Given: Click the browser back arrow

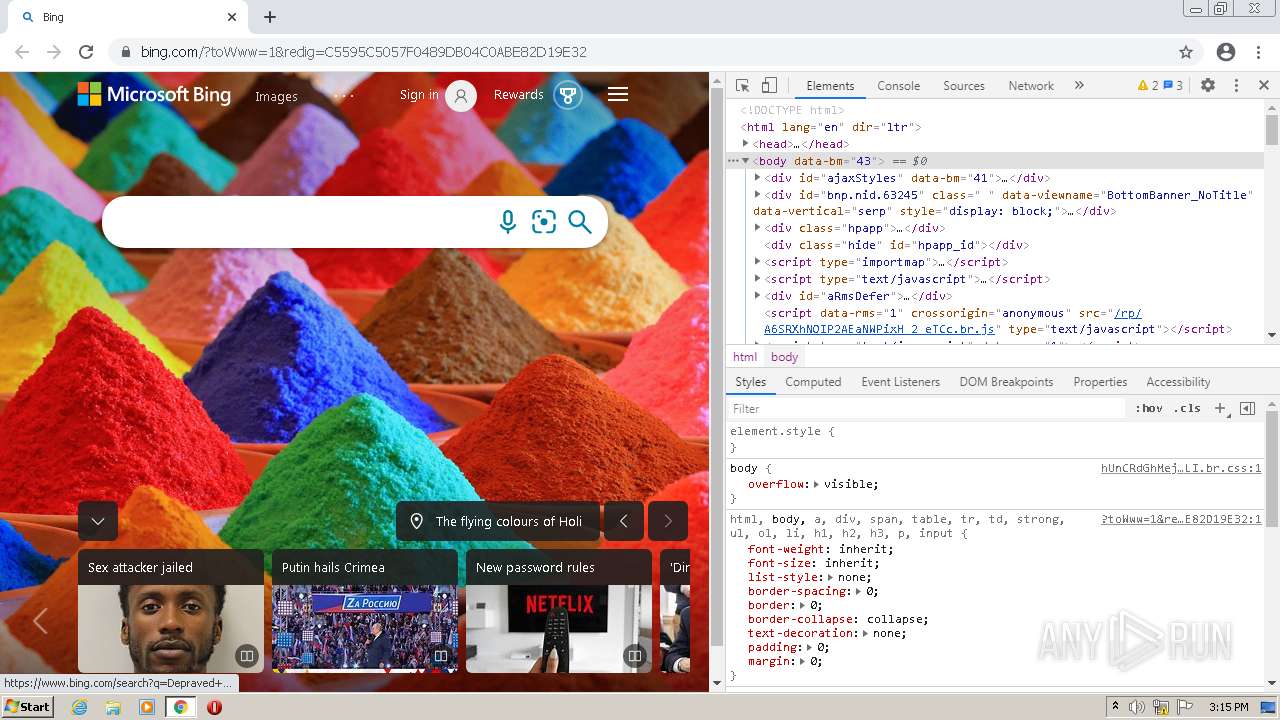Looking at the screenshot, I should [x=22, y=52].
